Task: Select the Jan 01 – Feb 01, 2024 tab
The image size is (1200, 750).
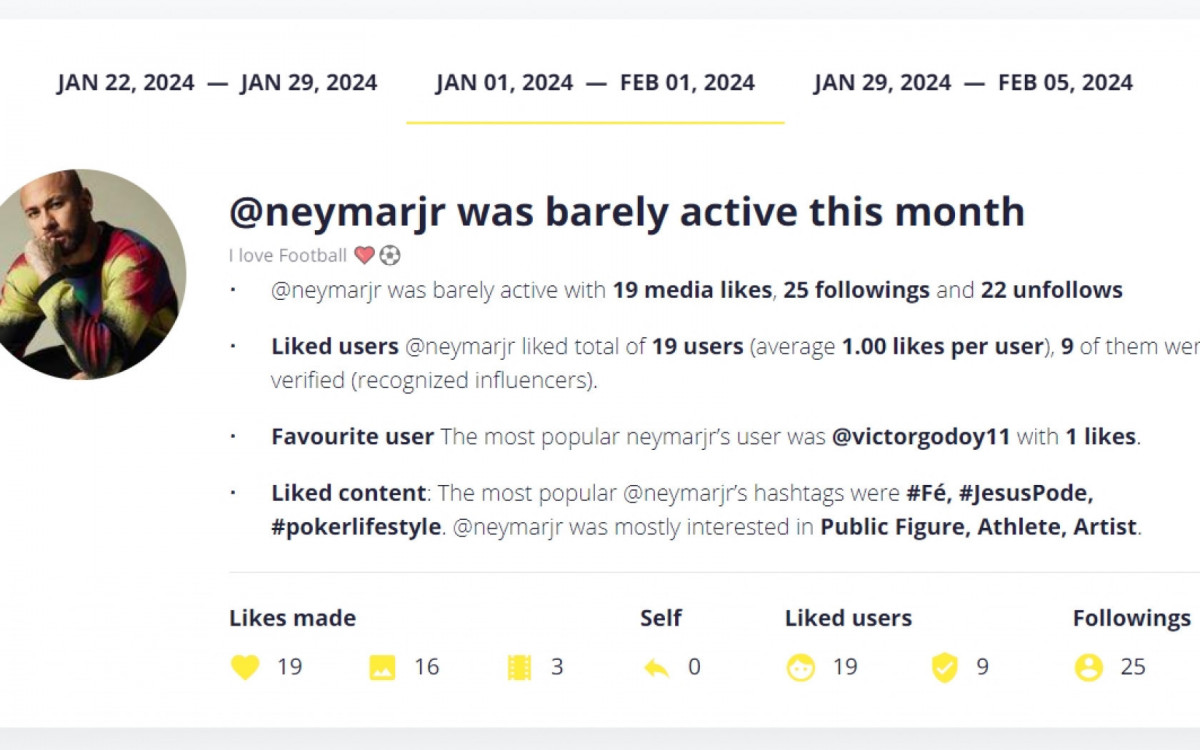Action: [595, 83]
